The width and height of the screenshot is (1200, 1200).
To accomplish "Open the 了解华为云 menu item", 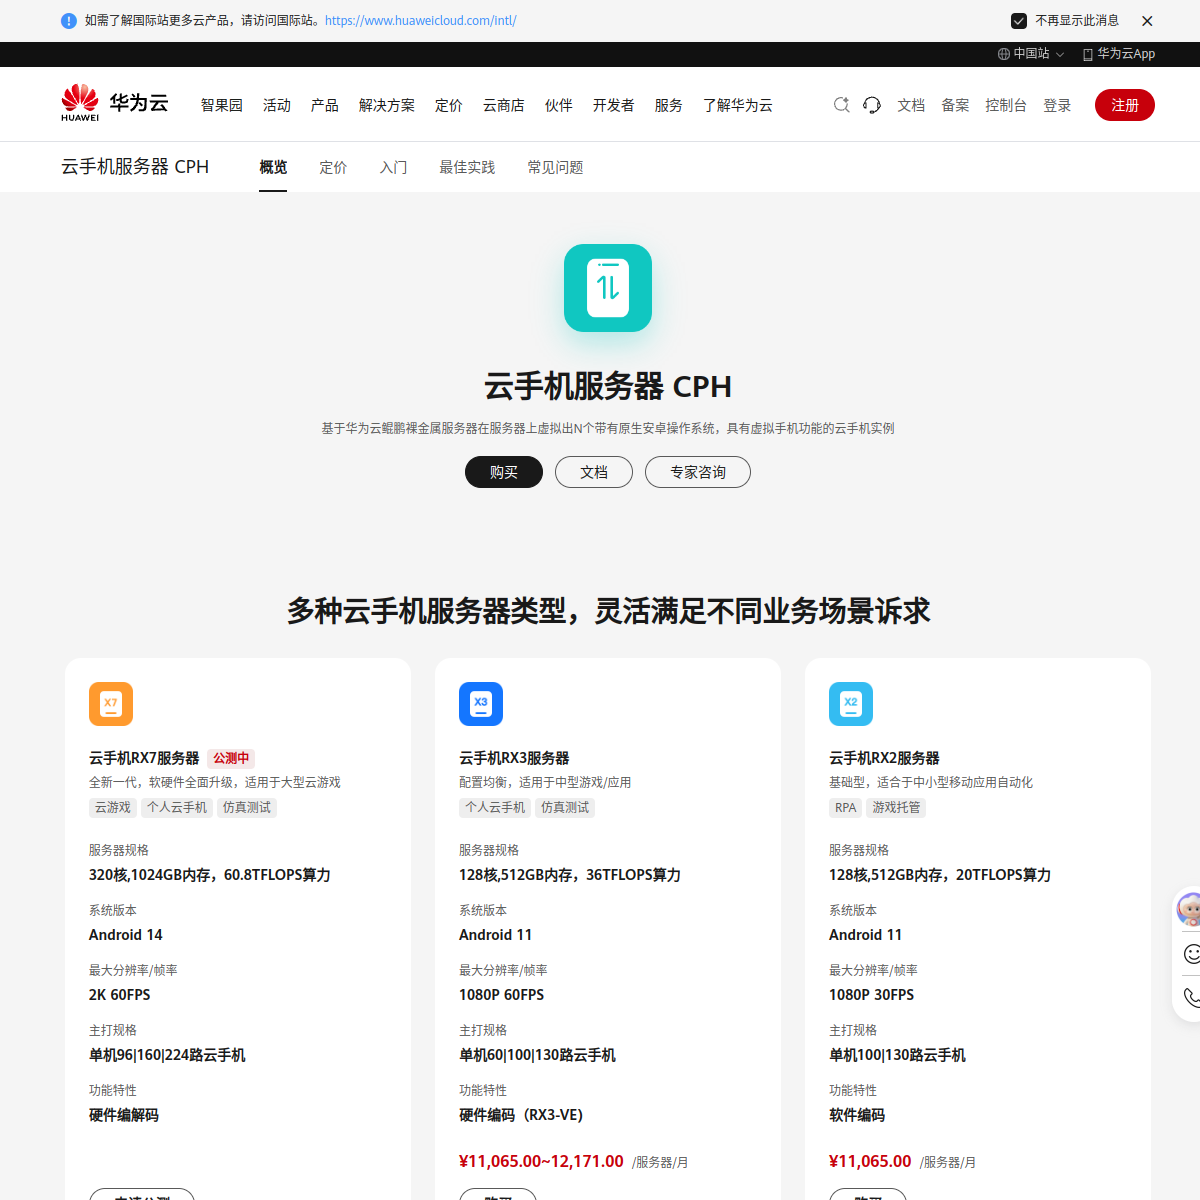I will point(738,105).
